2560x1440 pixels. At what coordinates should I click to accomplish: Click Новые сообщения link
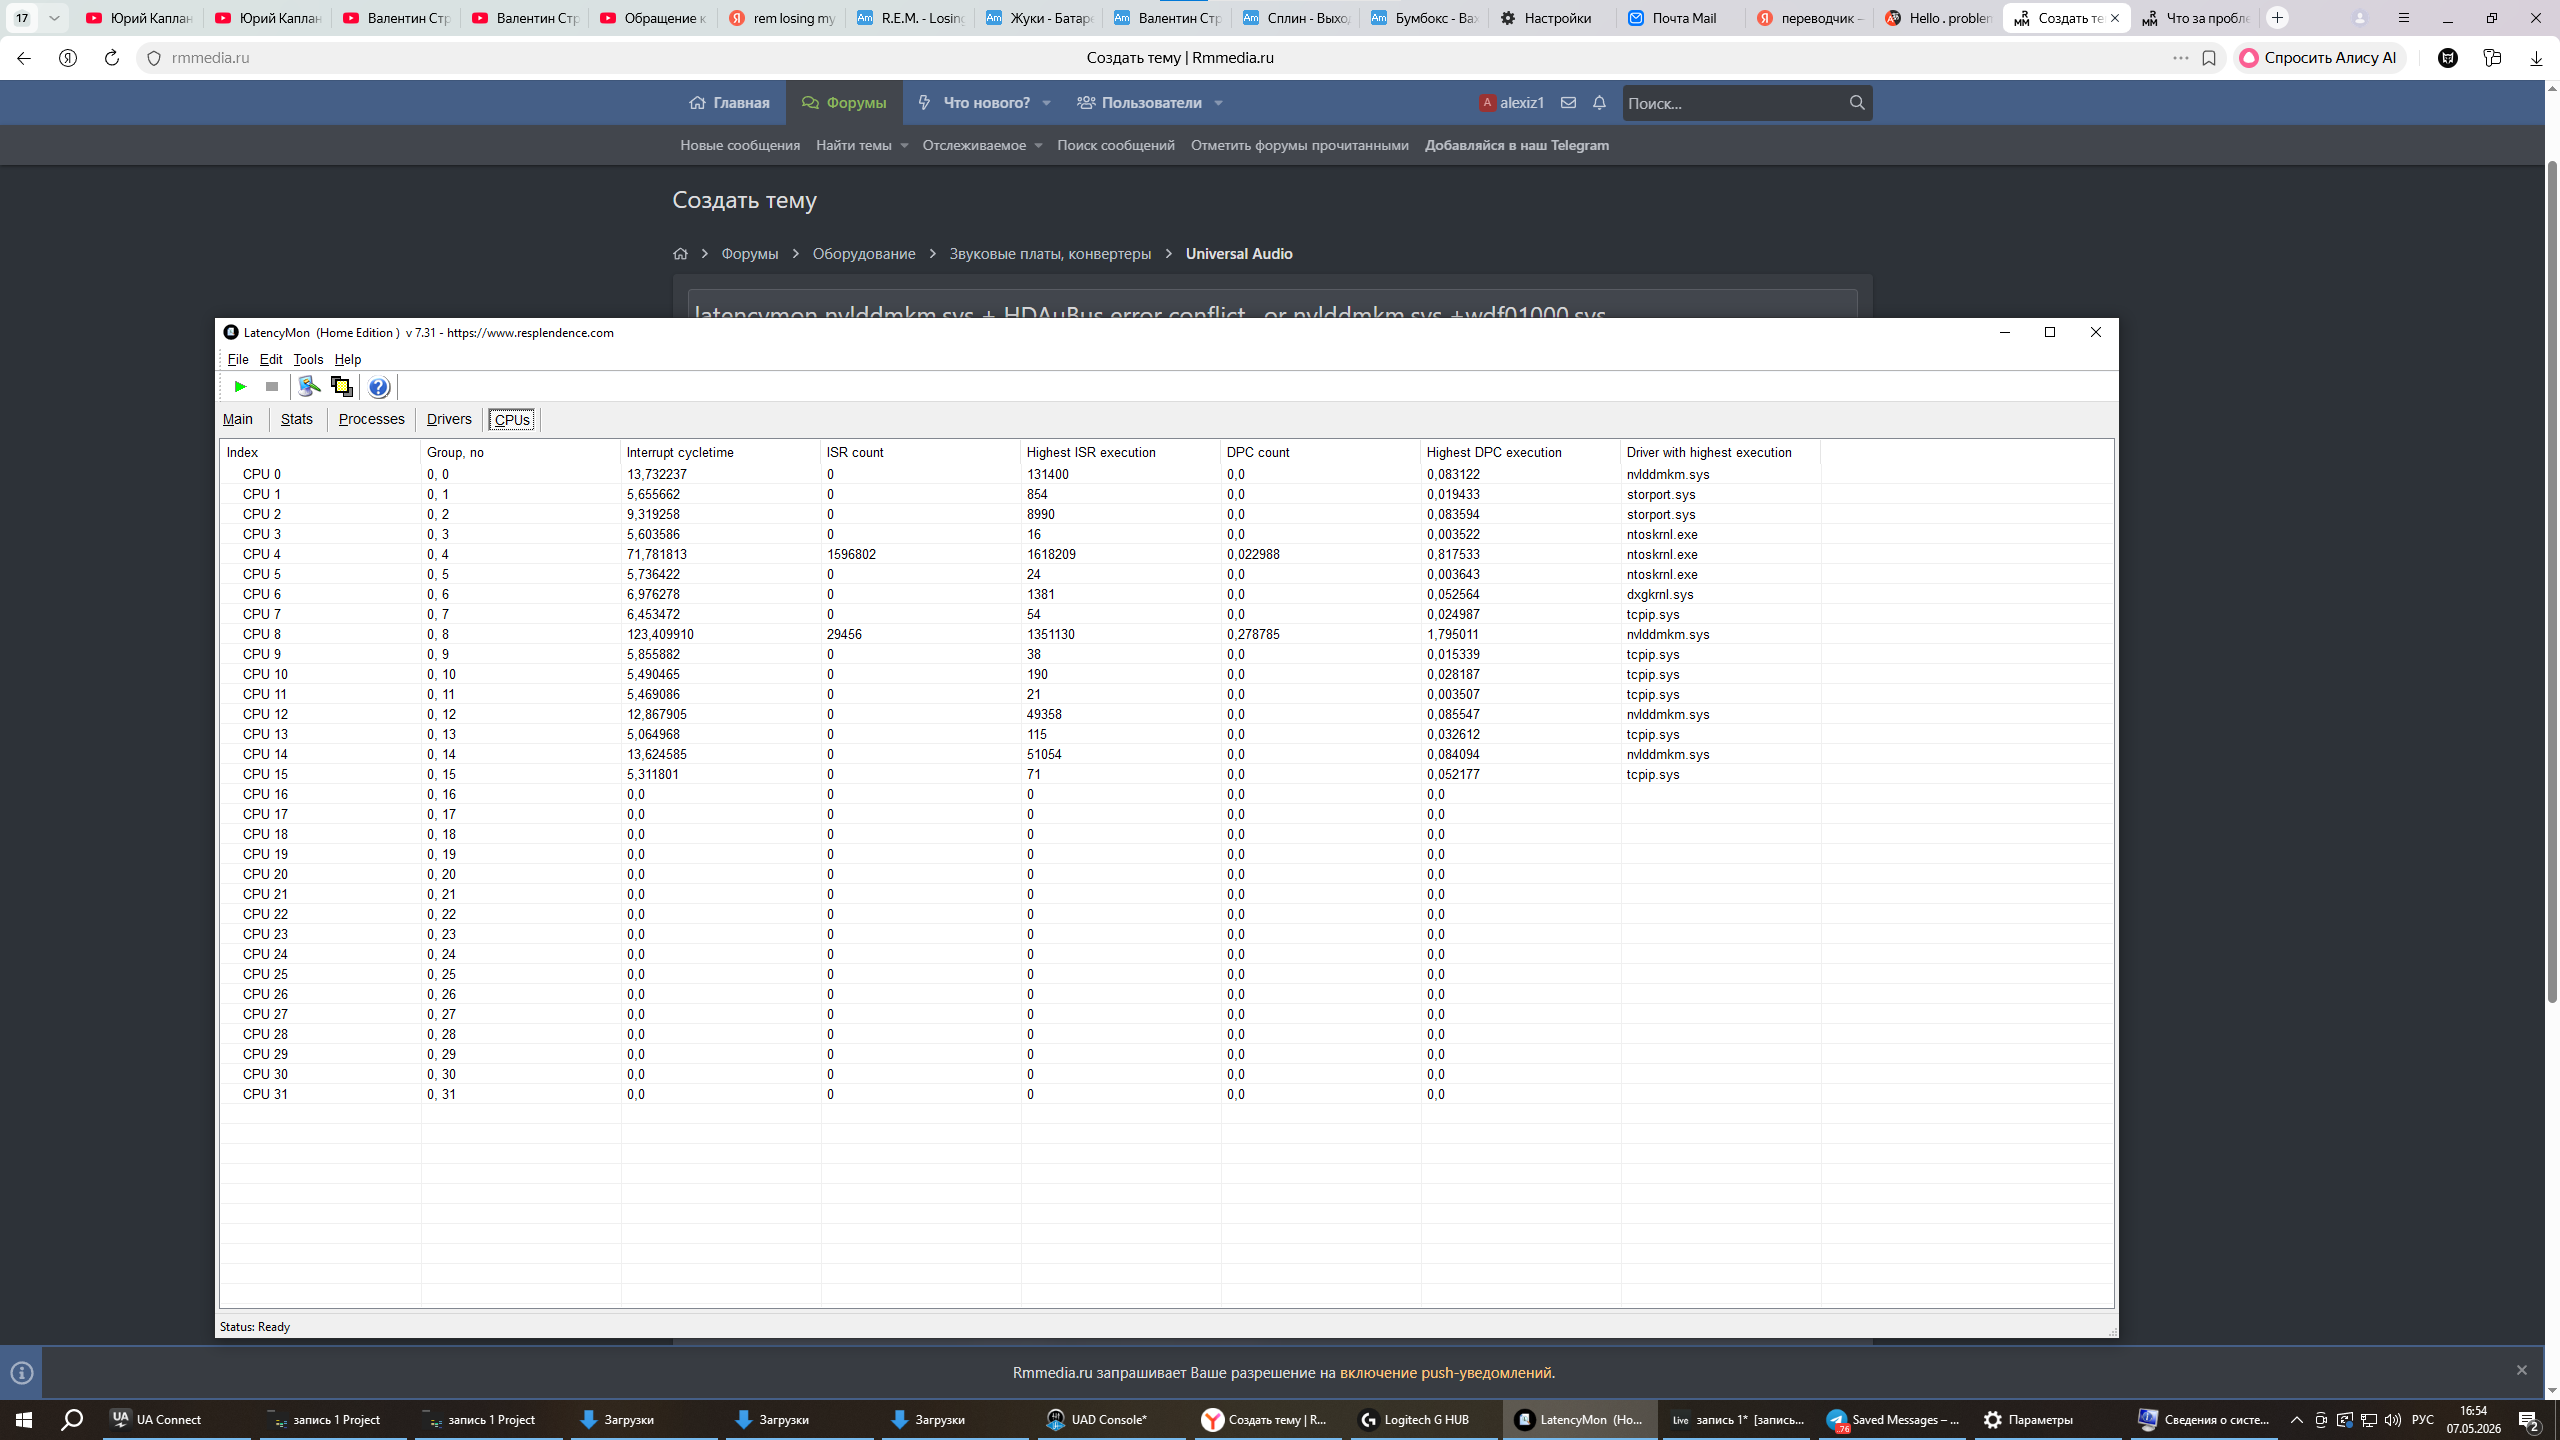(740, 146)
